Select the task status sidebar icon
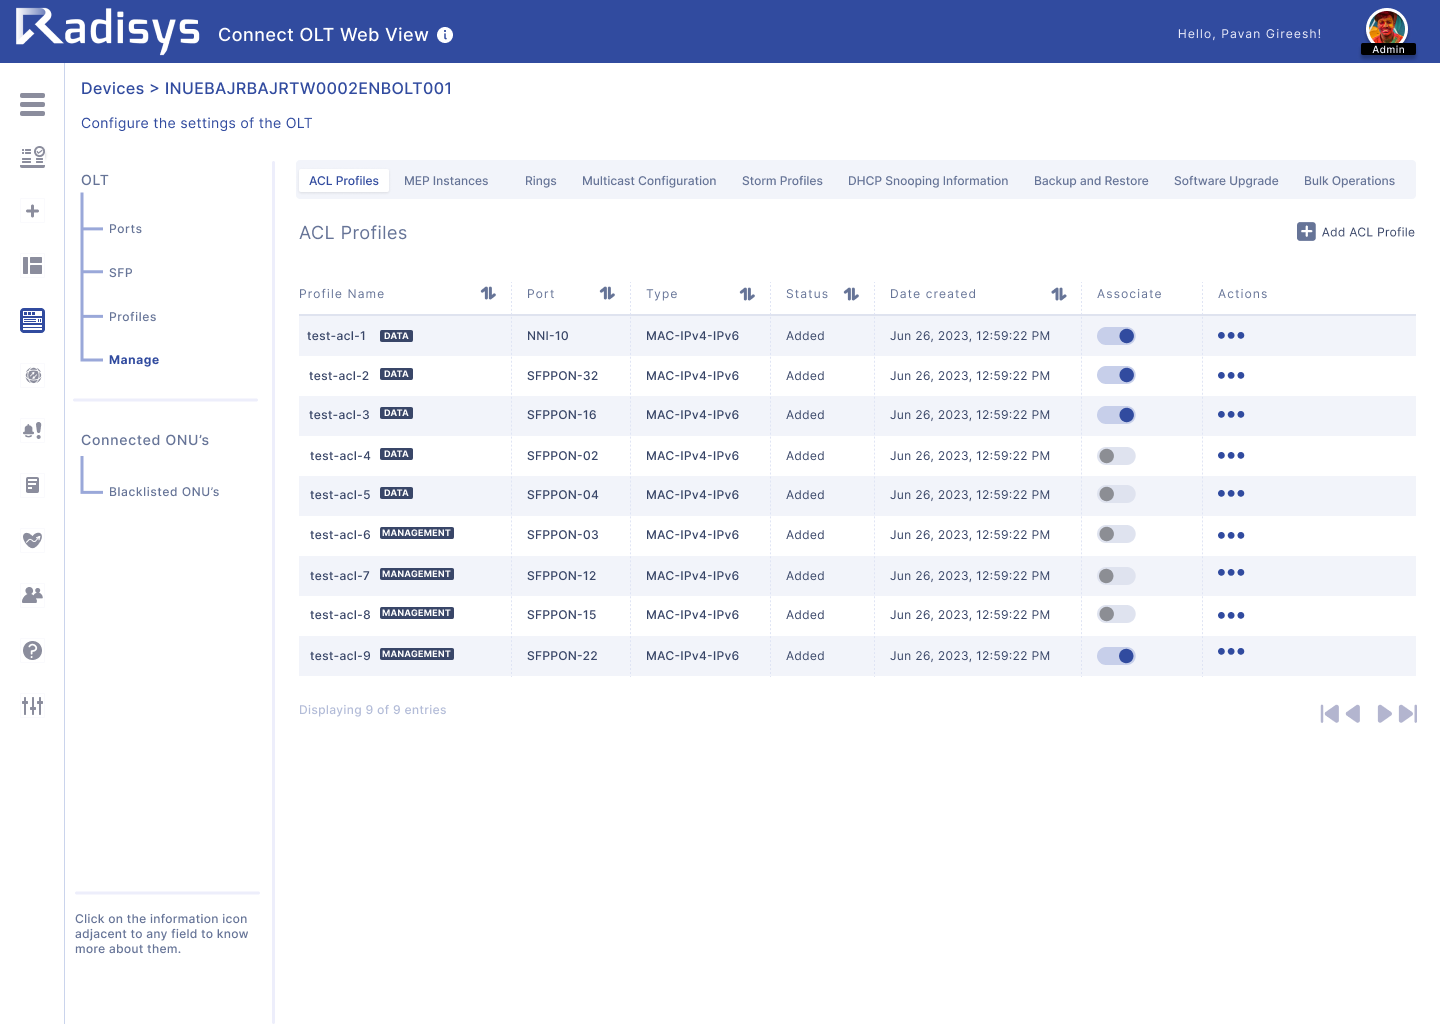The width and height of the screenshot is (1440, 1024). pos(32,157)
